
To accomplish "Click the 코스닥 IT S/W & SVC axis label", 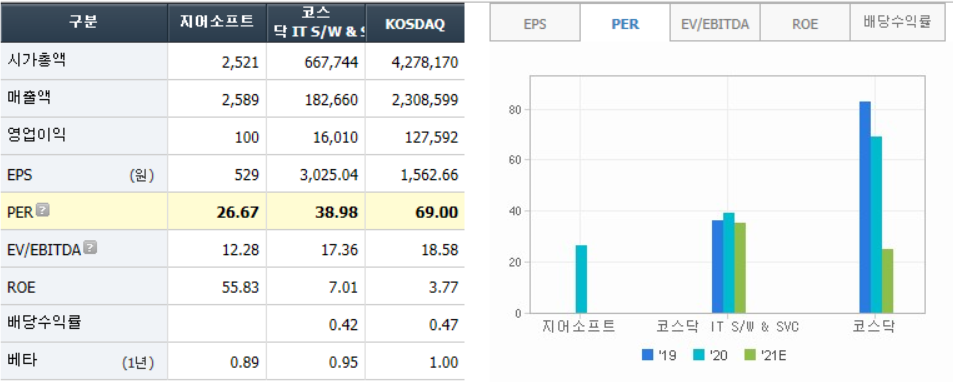I will (x=727, y=326).
